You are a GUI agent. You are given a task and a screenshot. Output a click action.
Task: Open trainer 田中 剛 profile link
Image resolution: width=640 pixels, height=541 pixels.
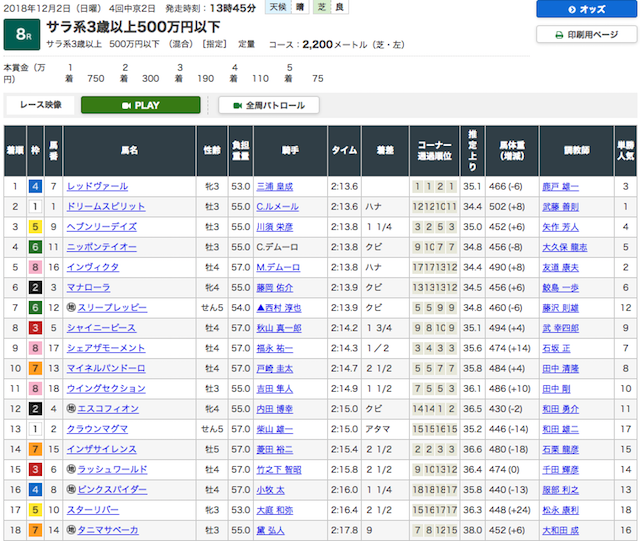click(556, 389)
